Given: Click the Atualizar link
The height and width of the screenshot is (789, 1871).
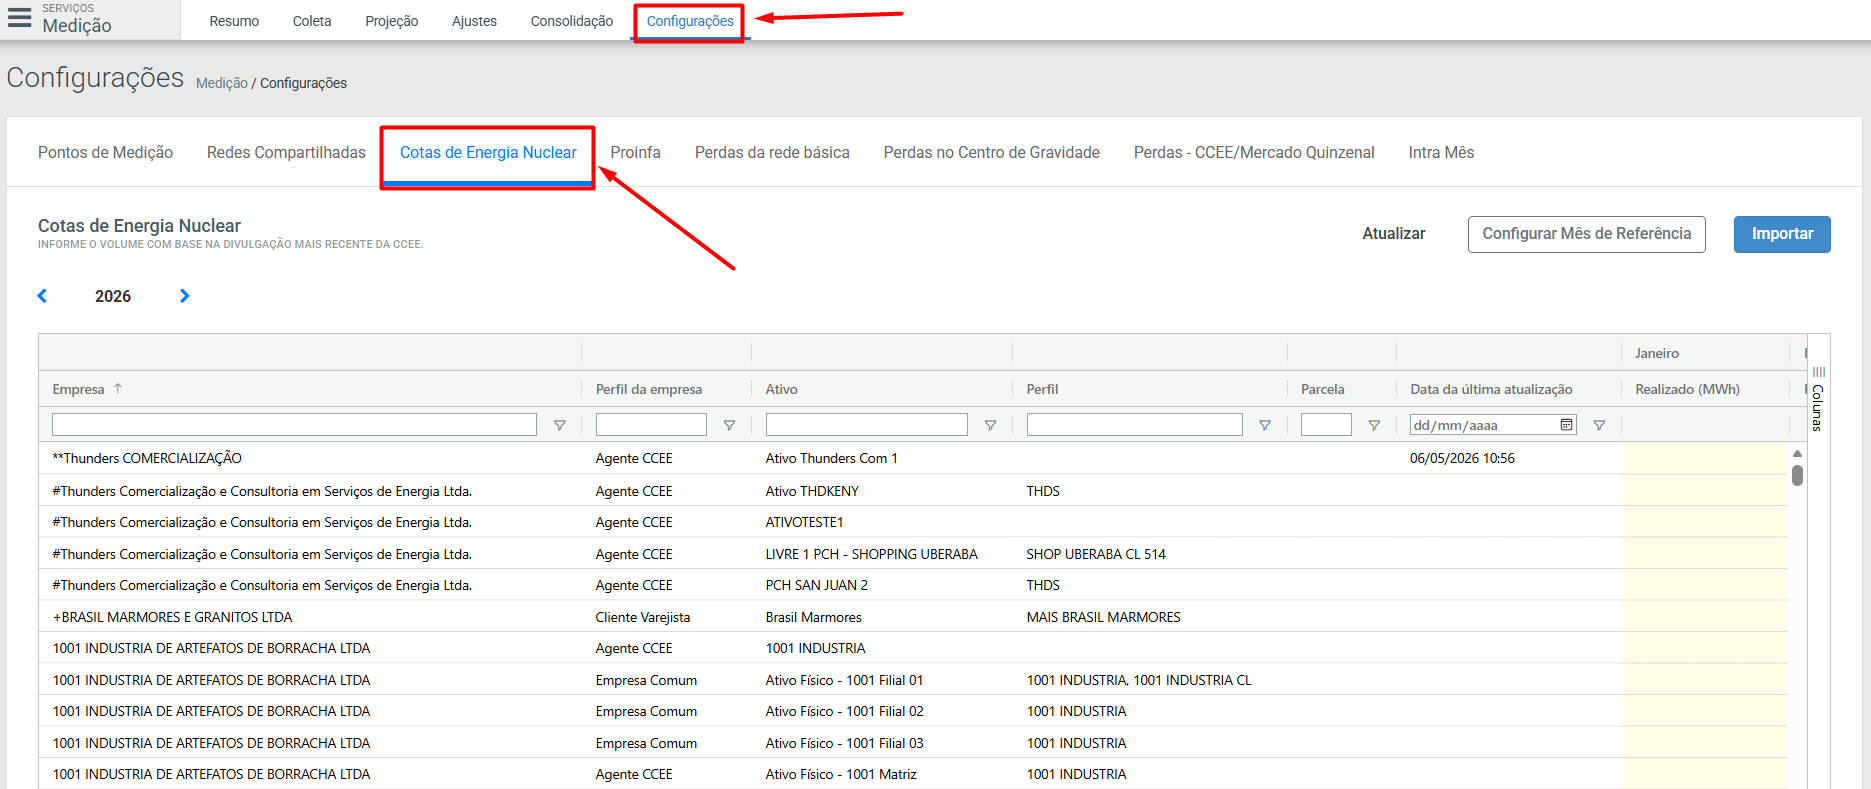Looking at the screenshot, I should click(x=1394, y=234).
